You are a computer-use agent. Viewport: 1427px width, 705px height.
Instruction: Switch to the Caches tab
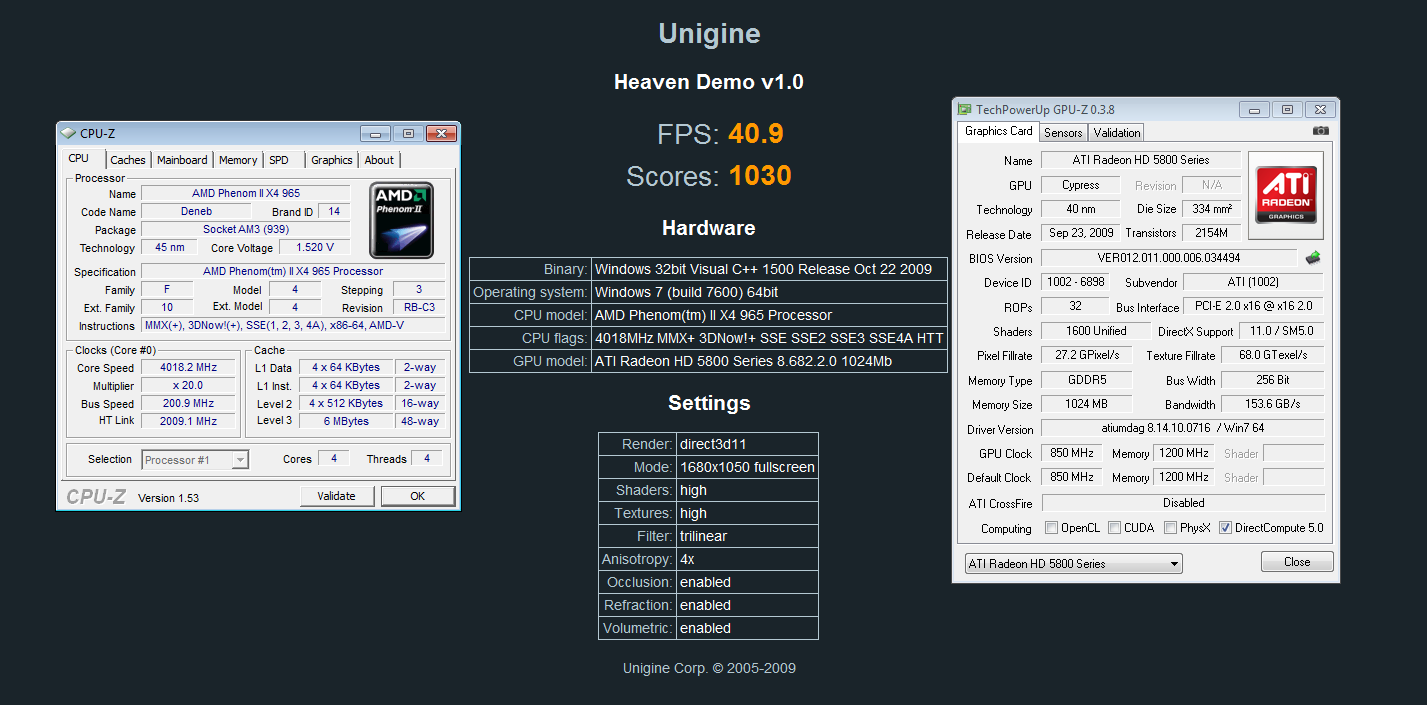tap(128, 160)
